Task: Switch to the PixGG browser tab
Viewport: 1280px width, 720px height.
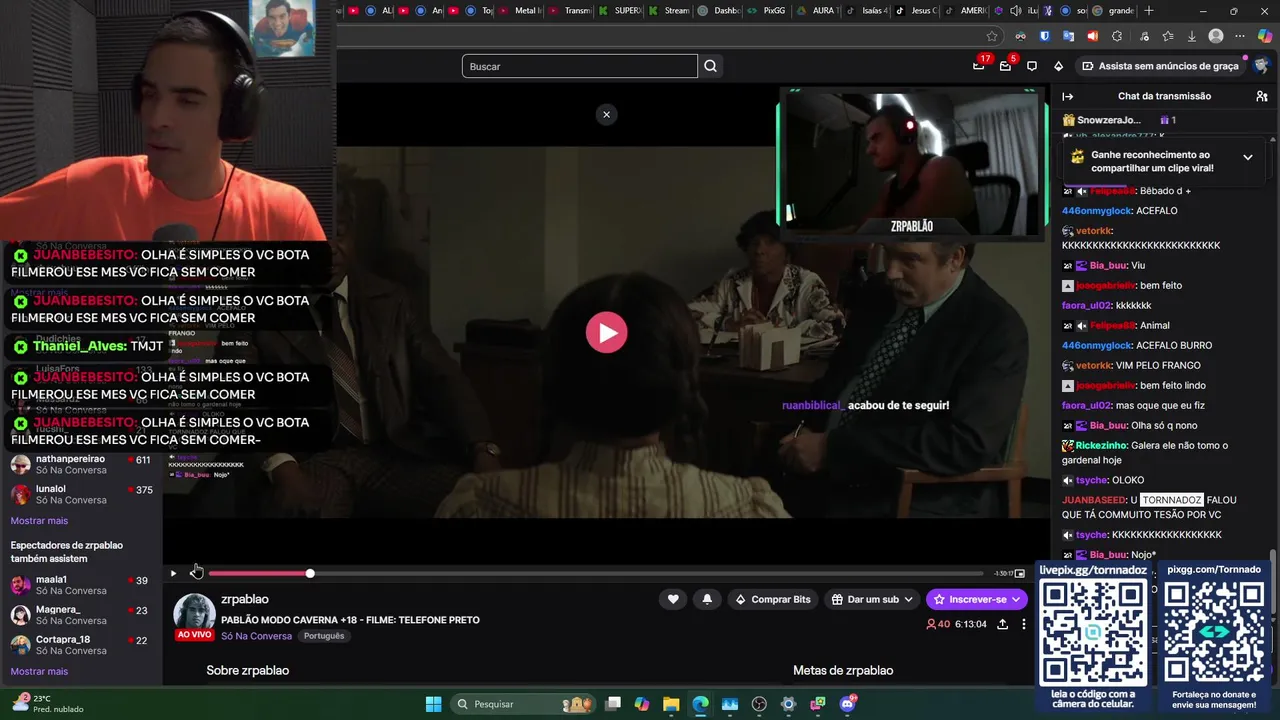Action: pyautogui.click(x=767, y=11)
